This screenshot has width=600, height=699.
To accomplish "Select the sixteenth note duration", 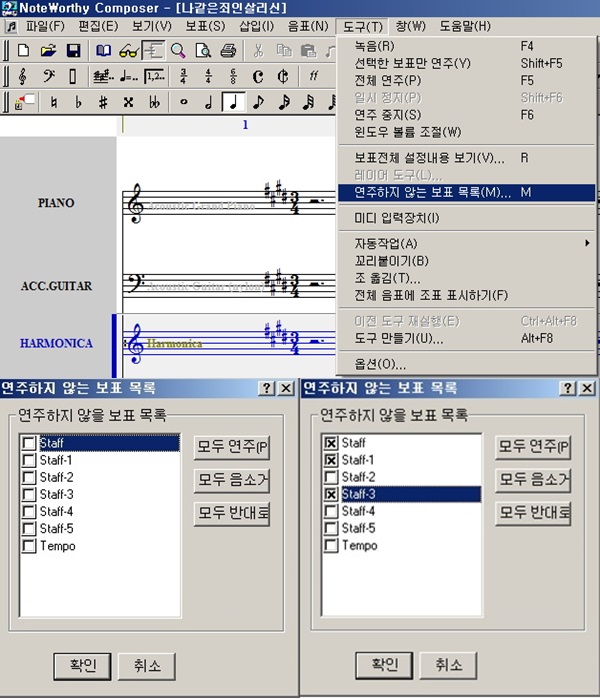I will [284, 103].
